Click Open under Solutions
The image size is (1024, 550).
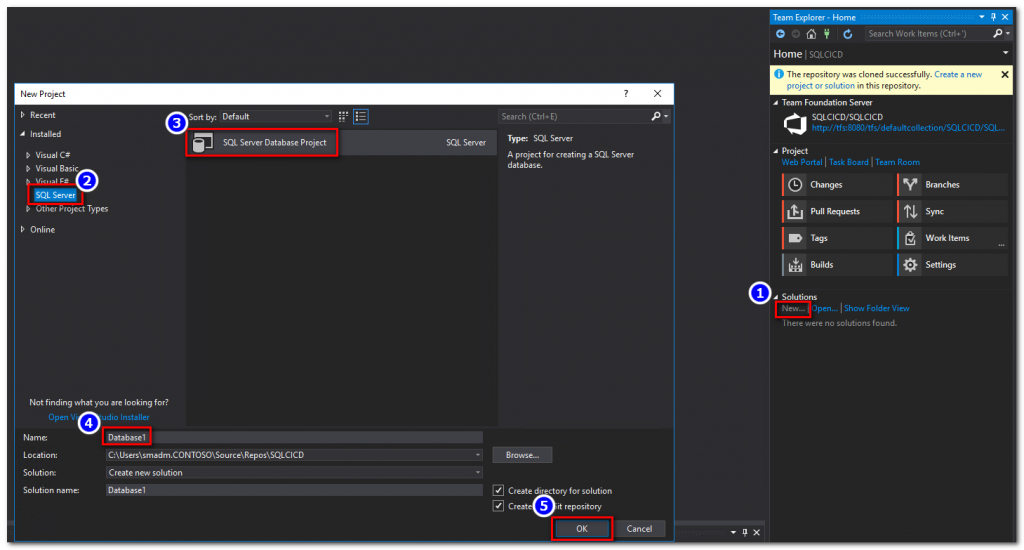tap(824, 308)
